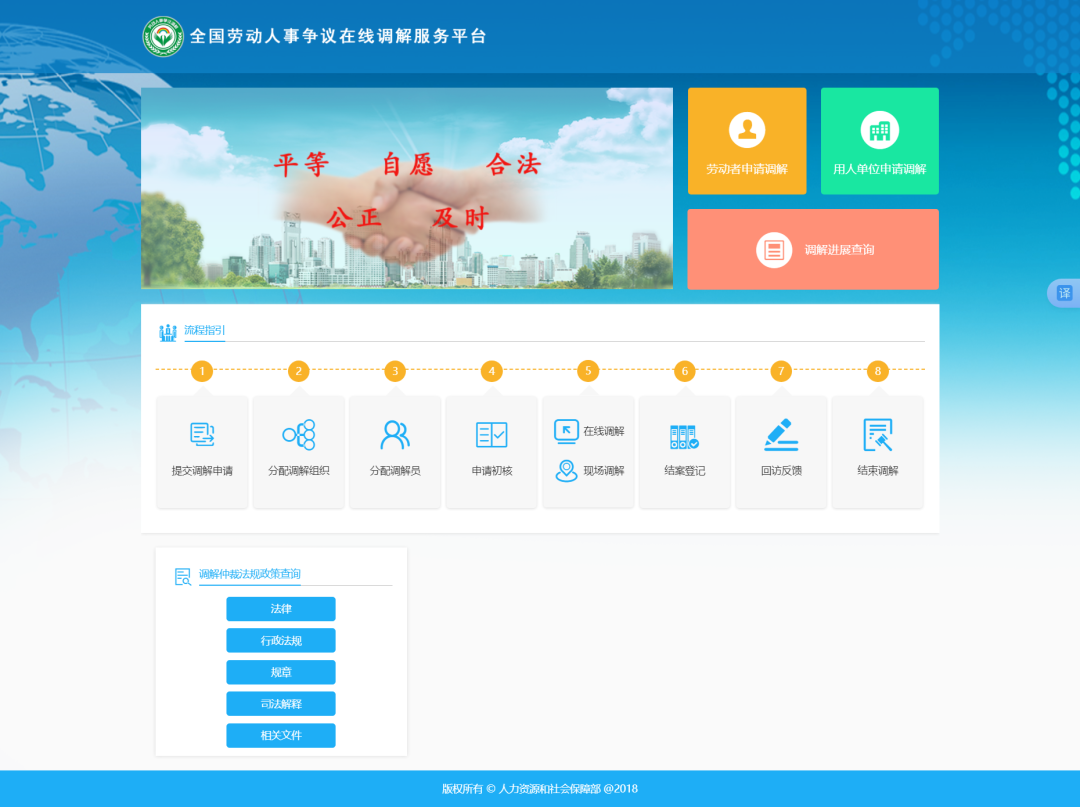1080x807 pixels.
Task: Select the 分配调解组织 step icon
Action: click(x=298, y=435)
